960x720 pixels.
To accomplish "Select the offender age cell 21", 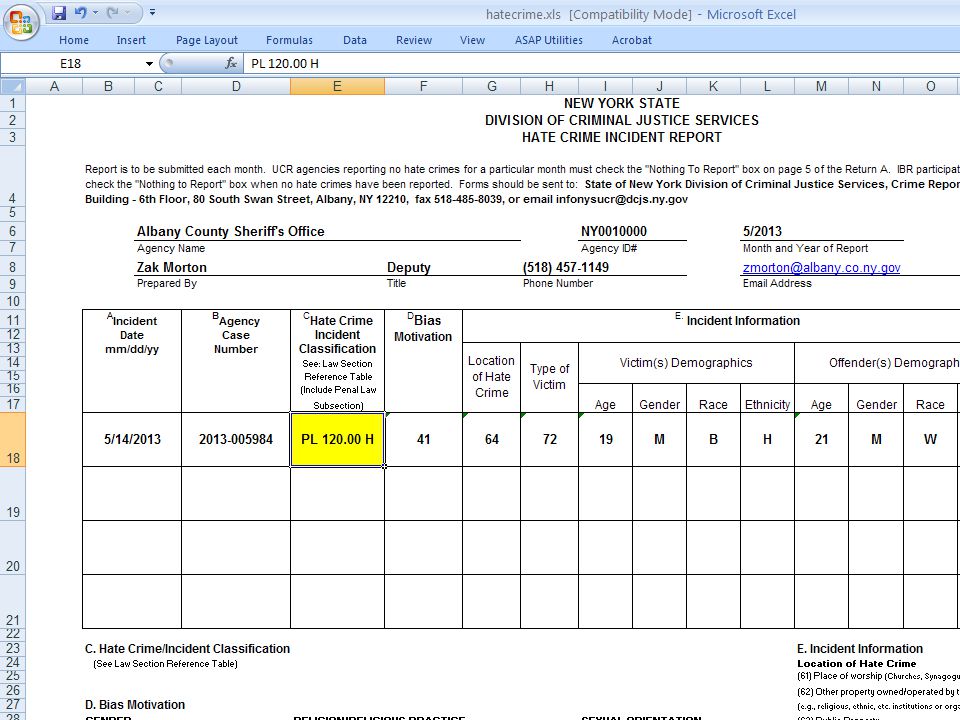I will [821, 439].
